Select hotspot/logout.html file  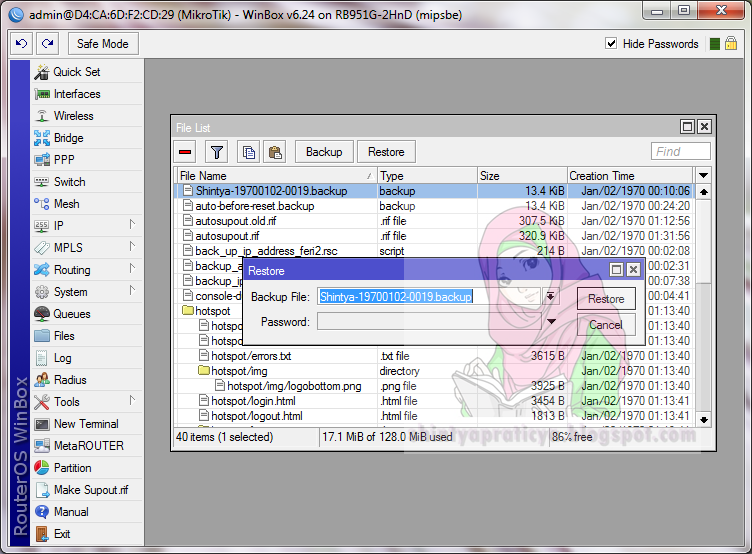click(434, 416)
